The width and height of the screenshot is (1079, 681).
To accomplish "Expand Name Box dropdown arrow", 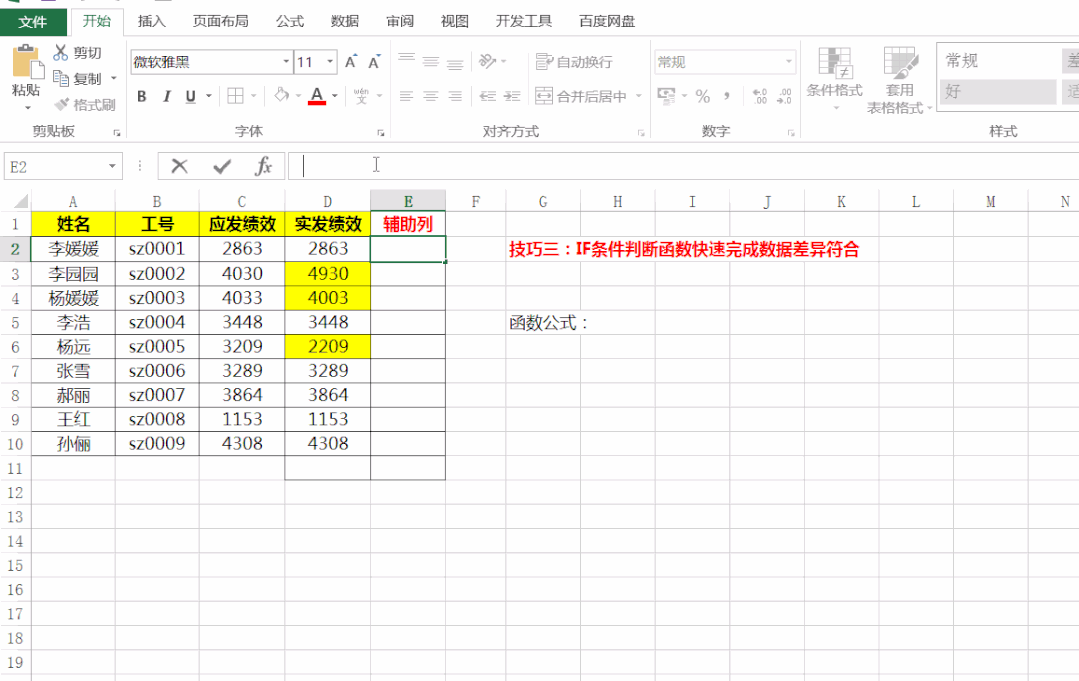I will [x=112, y=166].
